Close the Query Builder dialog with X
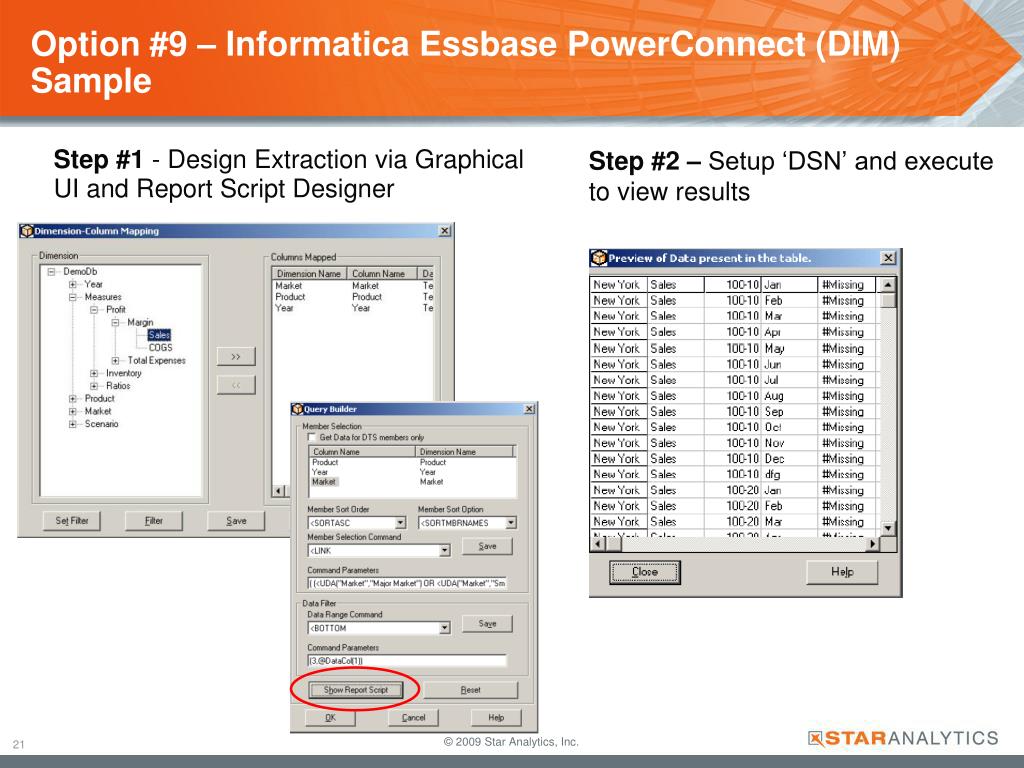Screen dimensions: 1024x768 click(x=529, y=409)
